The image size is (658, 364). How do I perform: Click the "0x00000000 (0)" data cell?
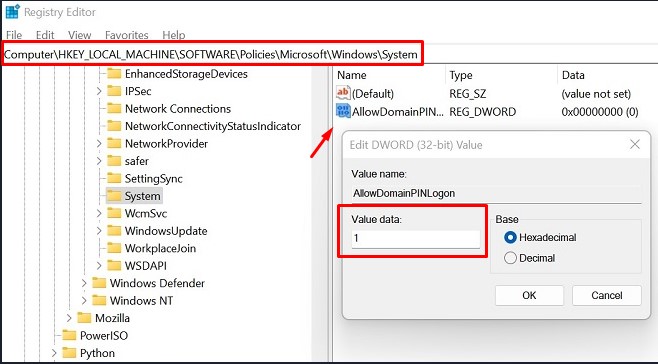[600, 112]
